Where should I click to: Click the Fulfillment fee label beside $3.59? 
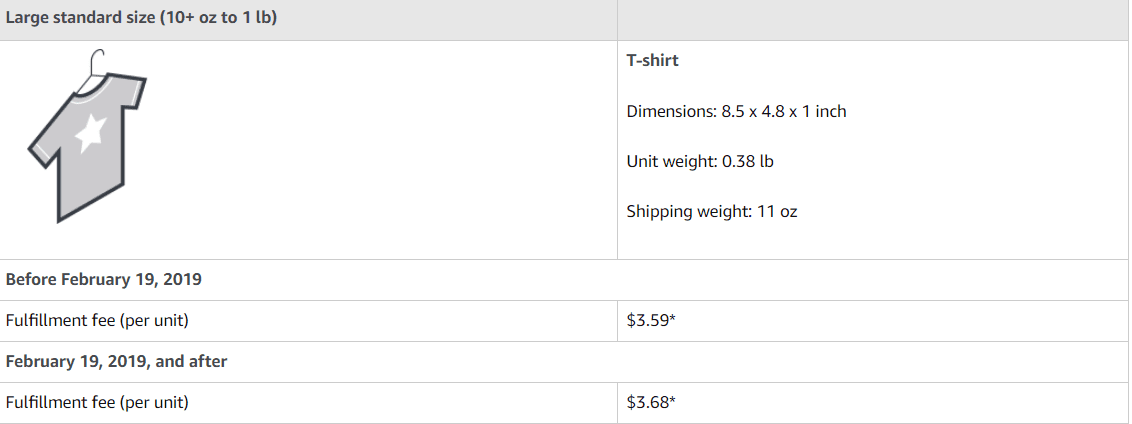97,321
